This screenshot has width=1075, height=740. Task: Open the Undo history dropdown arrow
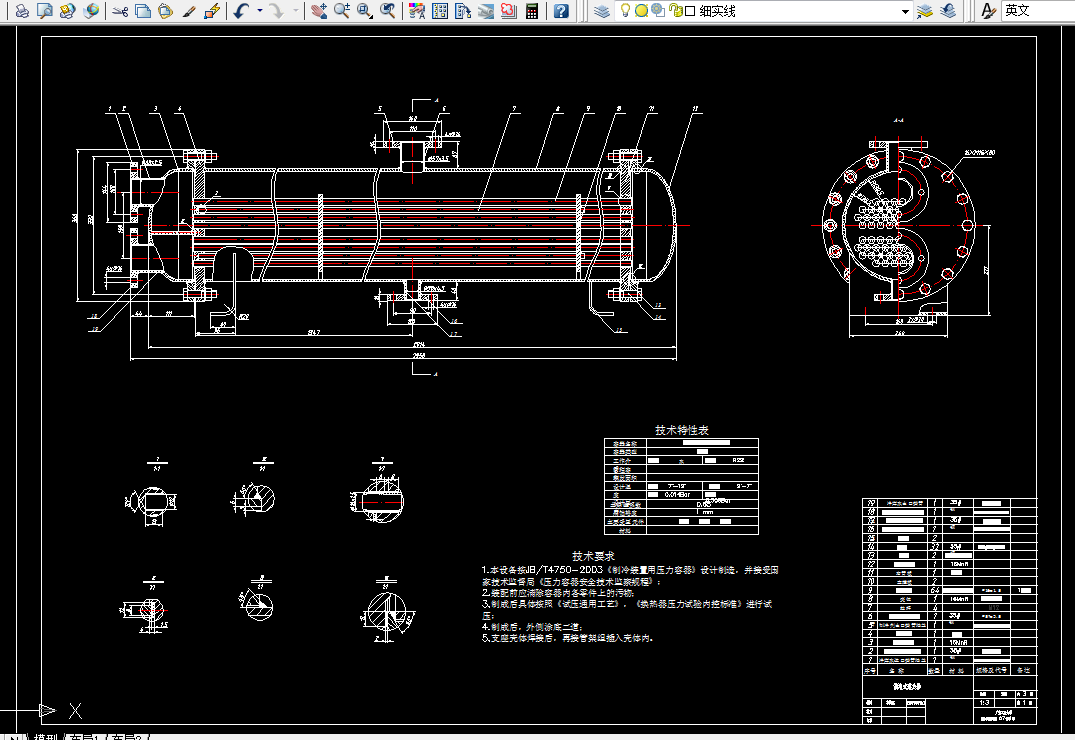(260, 11)
